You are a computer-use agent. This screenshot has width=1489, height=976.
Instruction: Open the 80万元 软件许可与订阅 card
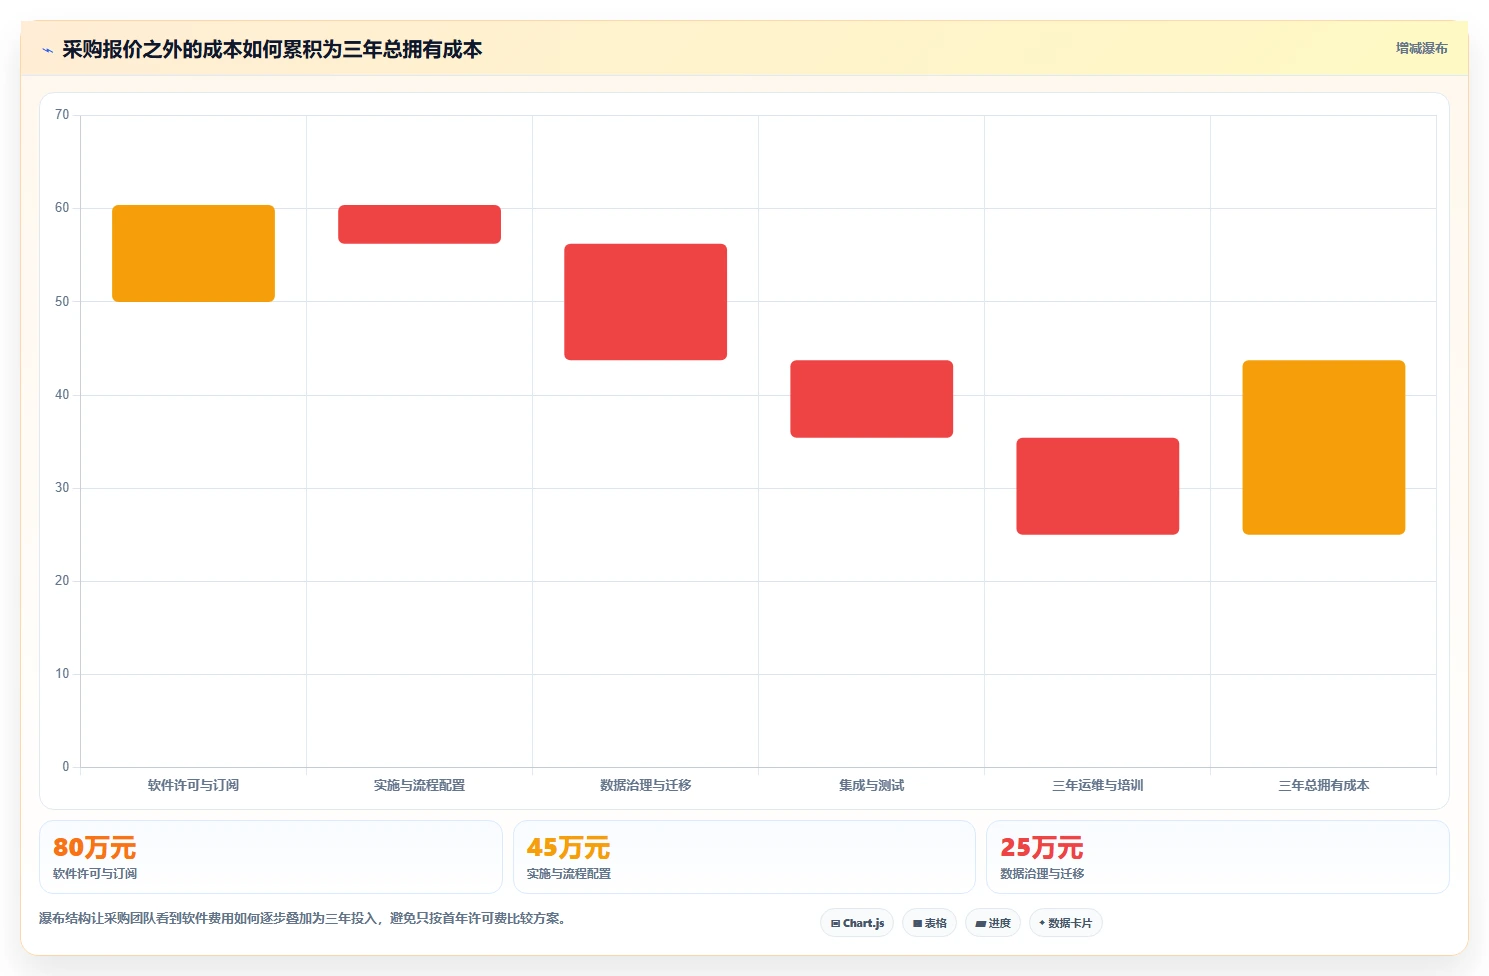pos(270,857)
